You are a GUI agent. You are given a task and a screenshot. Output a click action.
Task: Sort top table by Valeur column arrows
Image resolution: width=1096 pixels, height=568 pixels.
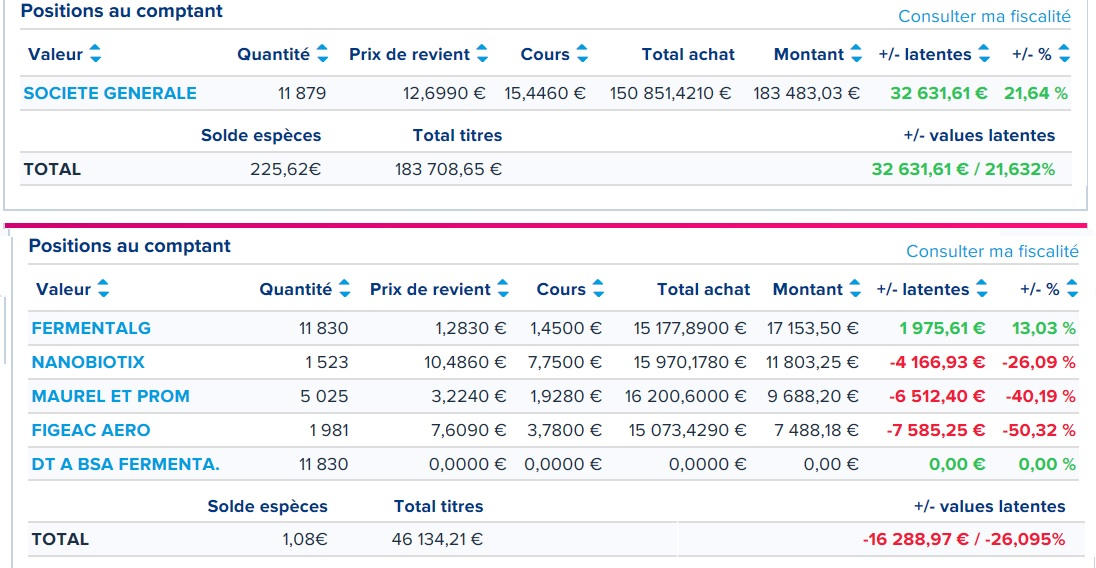pos(95,54)
